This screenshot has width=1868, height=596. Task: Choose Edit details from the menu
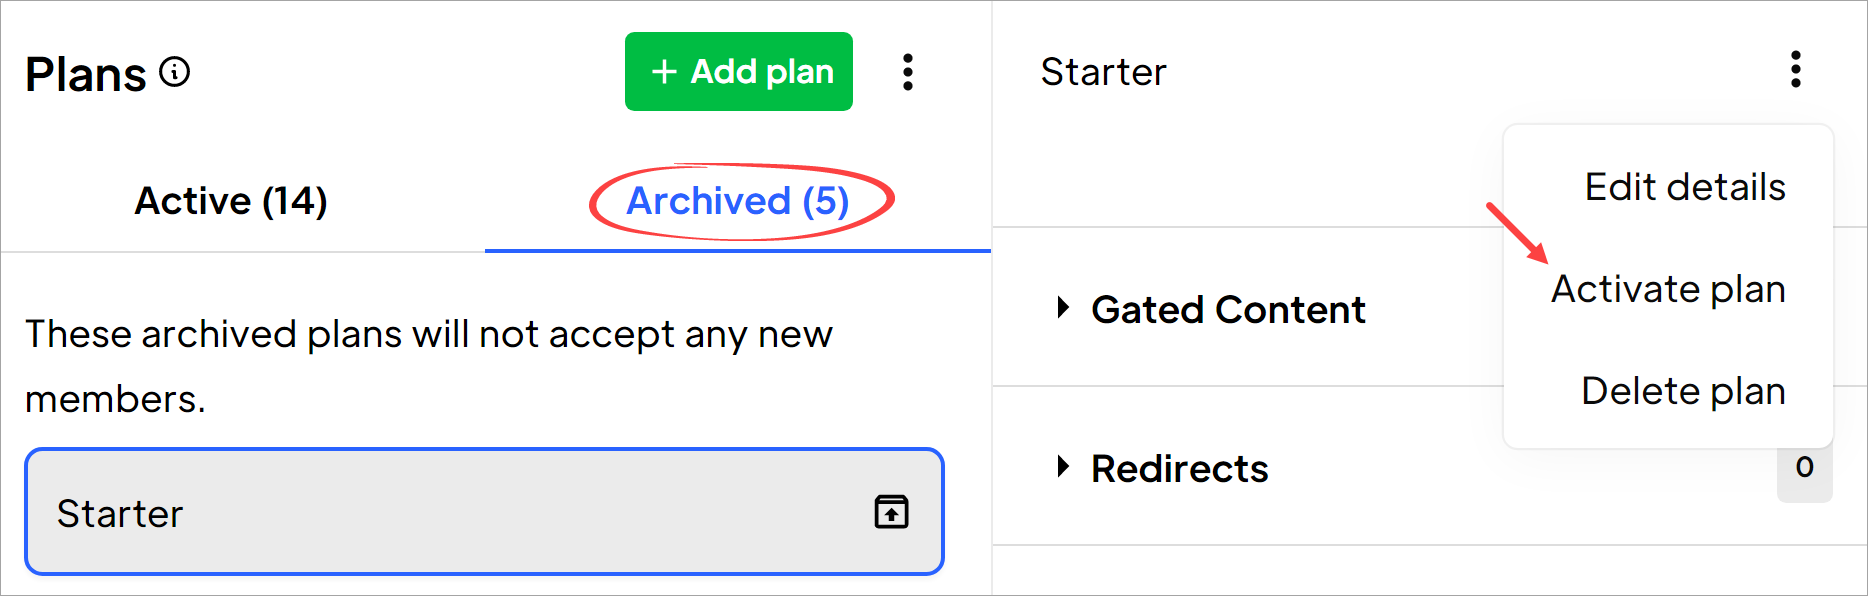pos(1685,187)
